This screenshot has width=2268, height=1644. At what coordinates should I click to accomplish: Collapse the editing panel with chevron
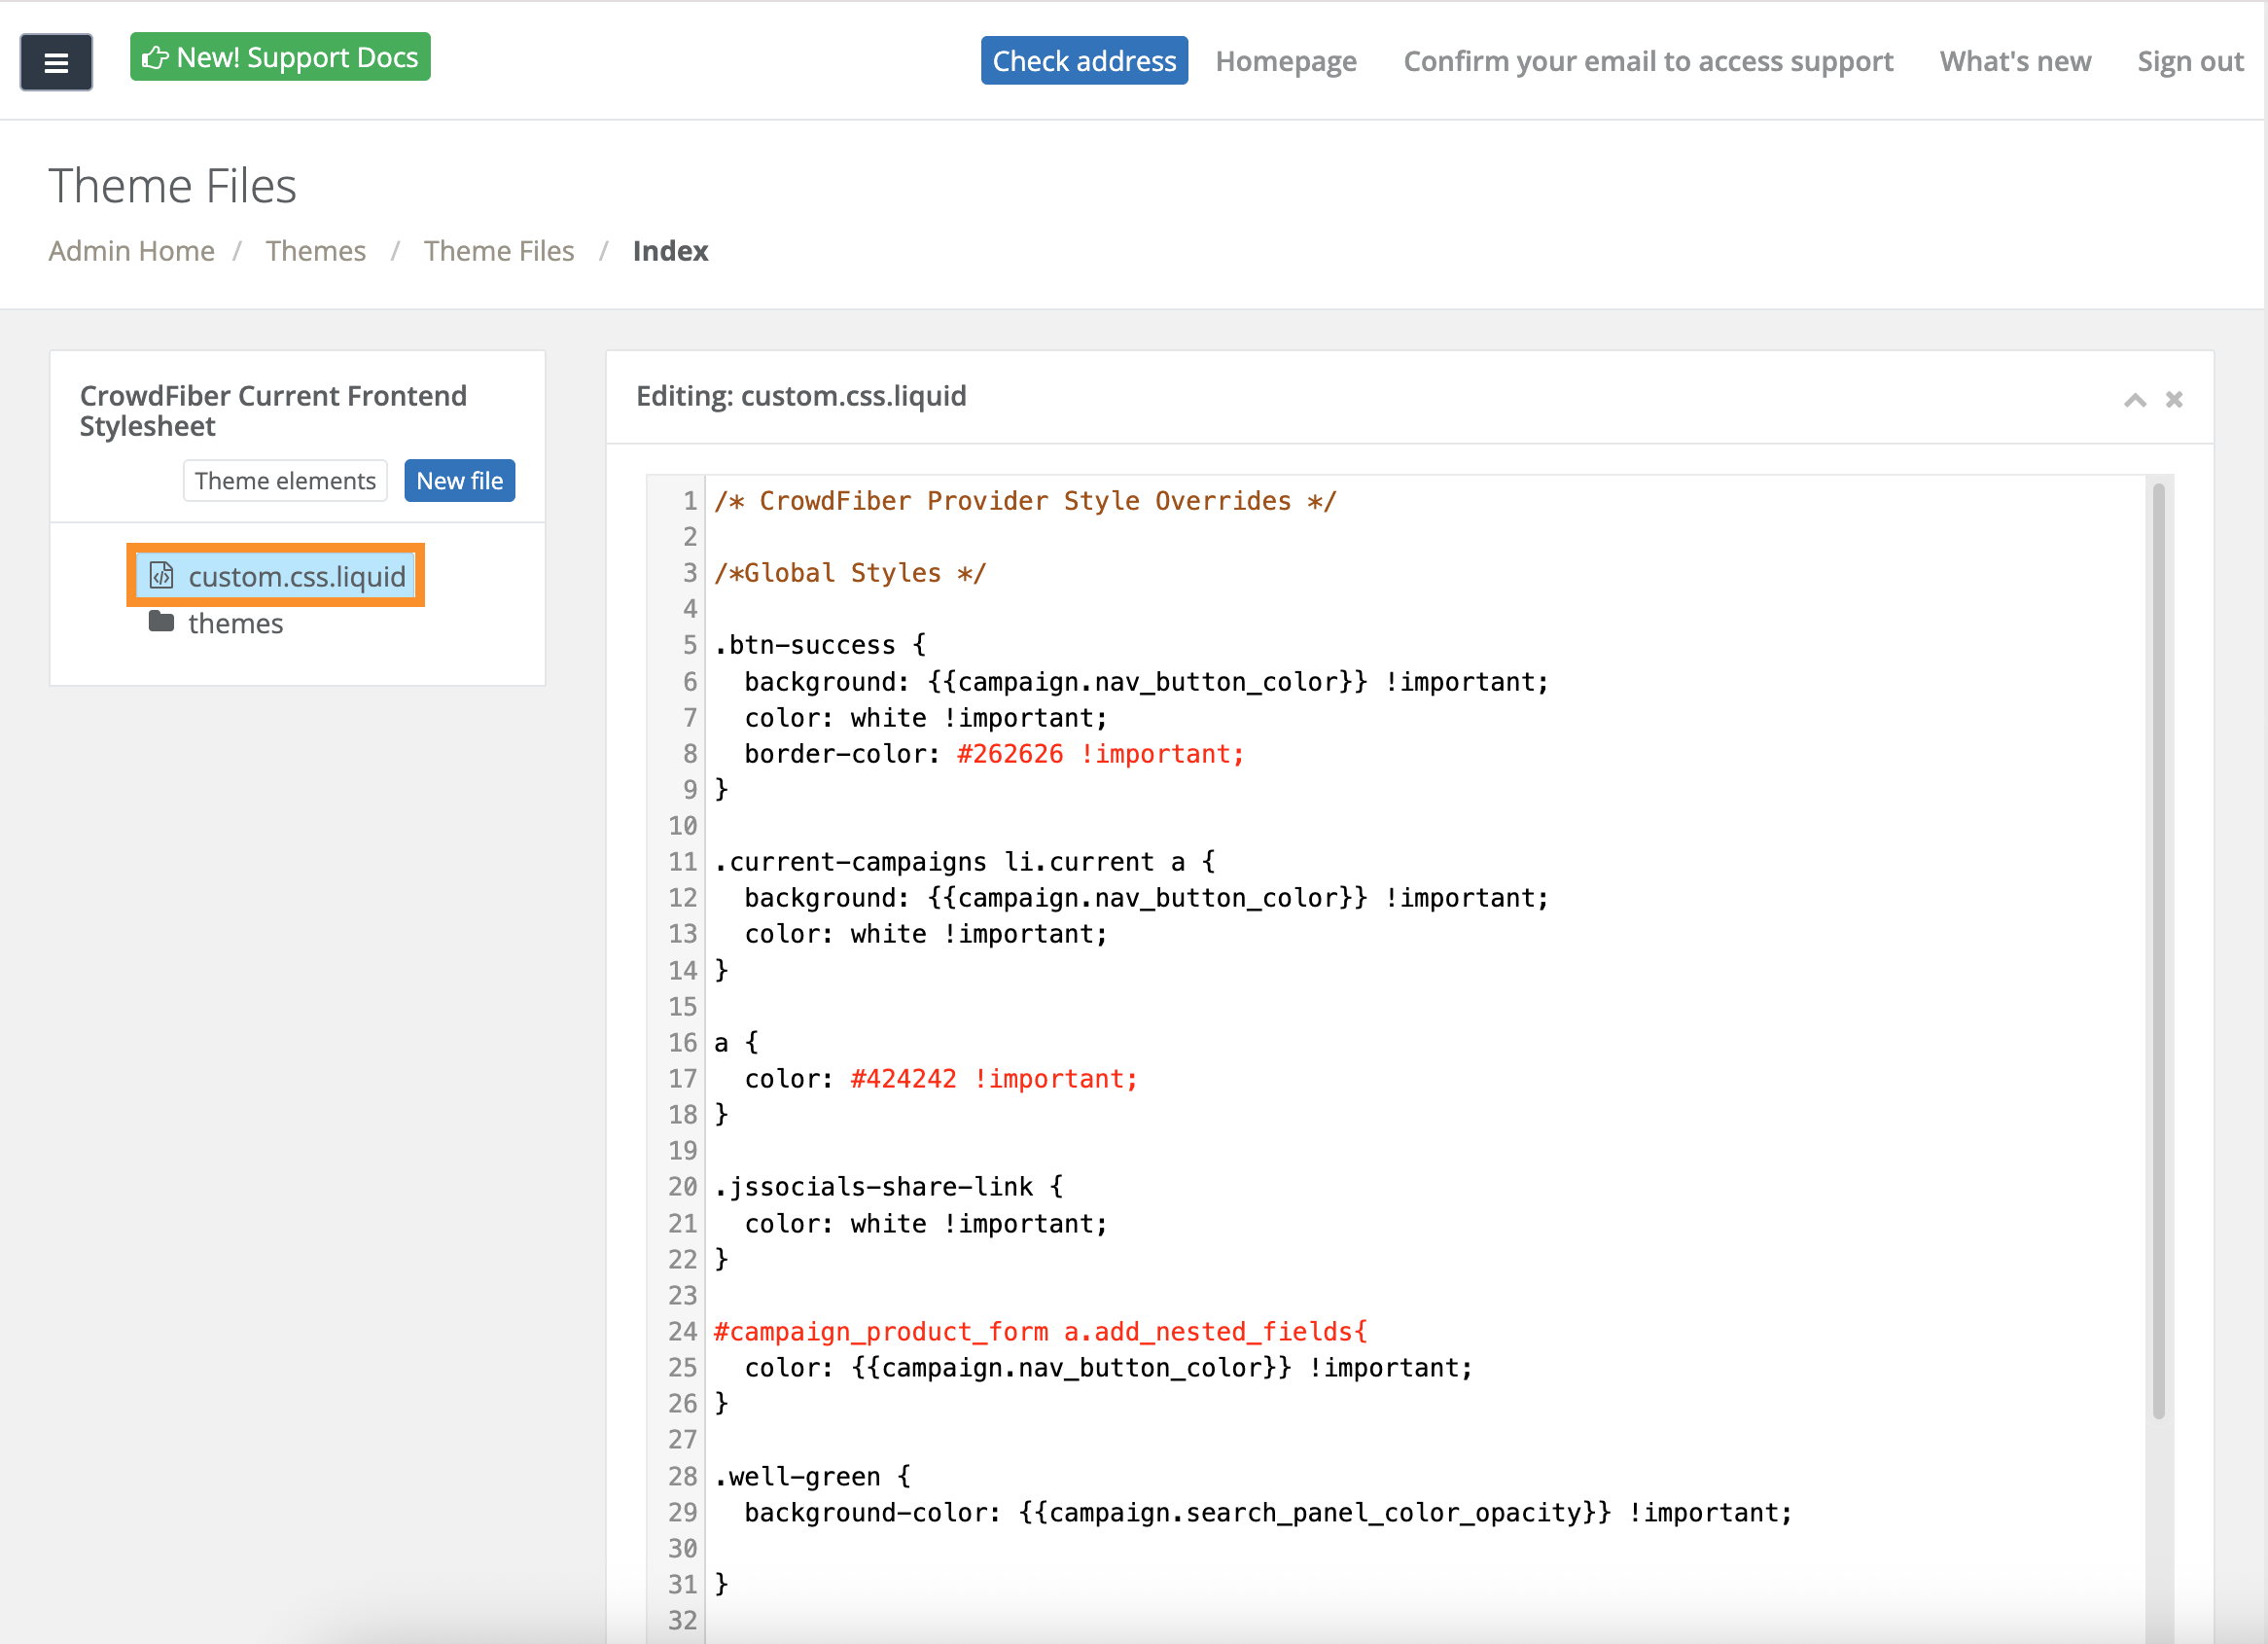tap(2134, 400)
